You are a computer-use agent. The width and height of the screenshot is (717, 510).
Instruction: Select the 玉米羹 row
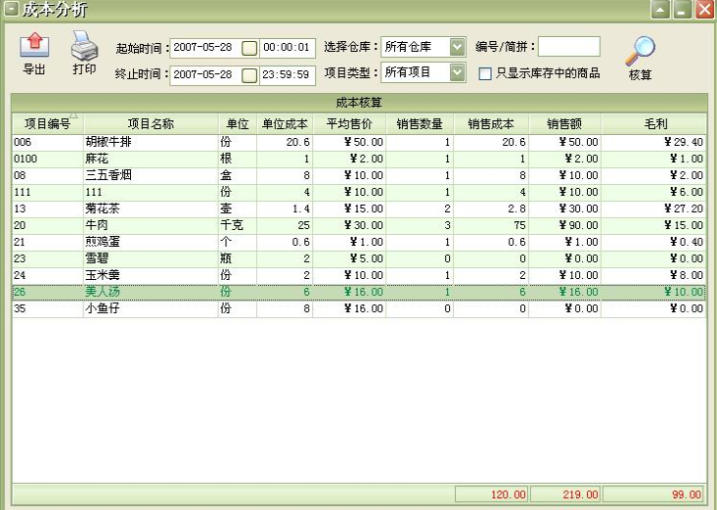click(x=358, y=275)
